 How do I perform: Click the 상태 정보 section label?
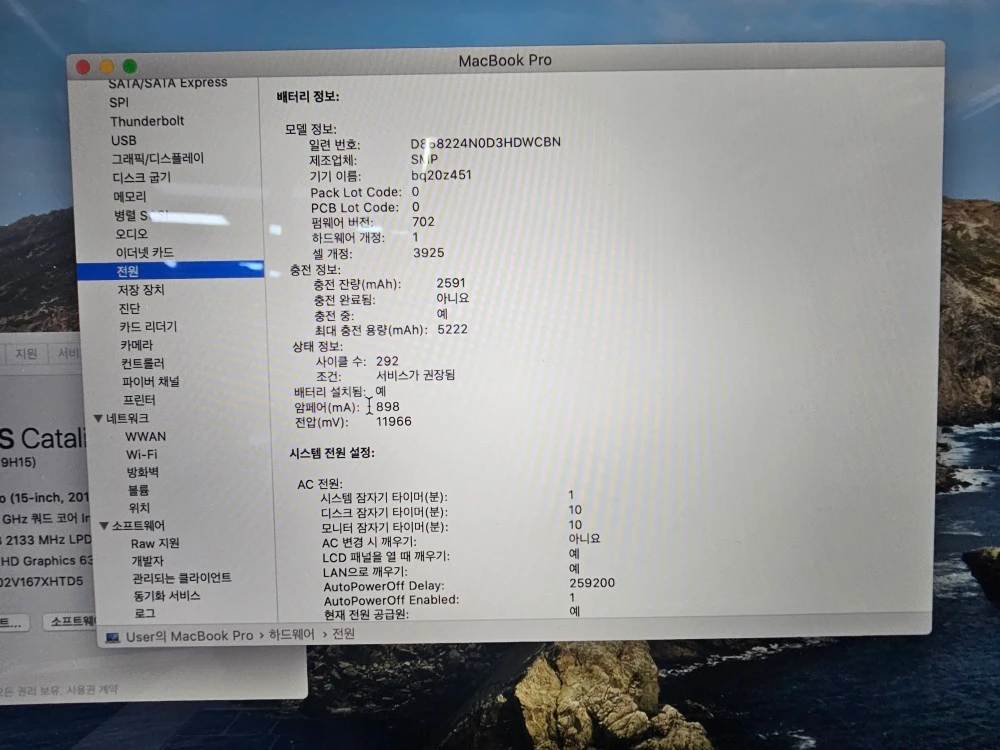[318, 346]
